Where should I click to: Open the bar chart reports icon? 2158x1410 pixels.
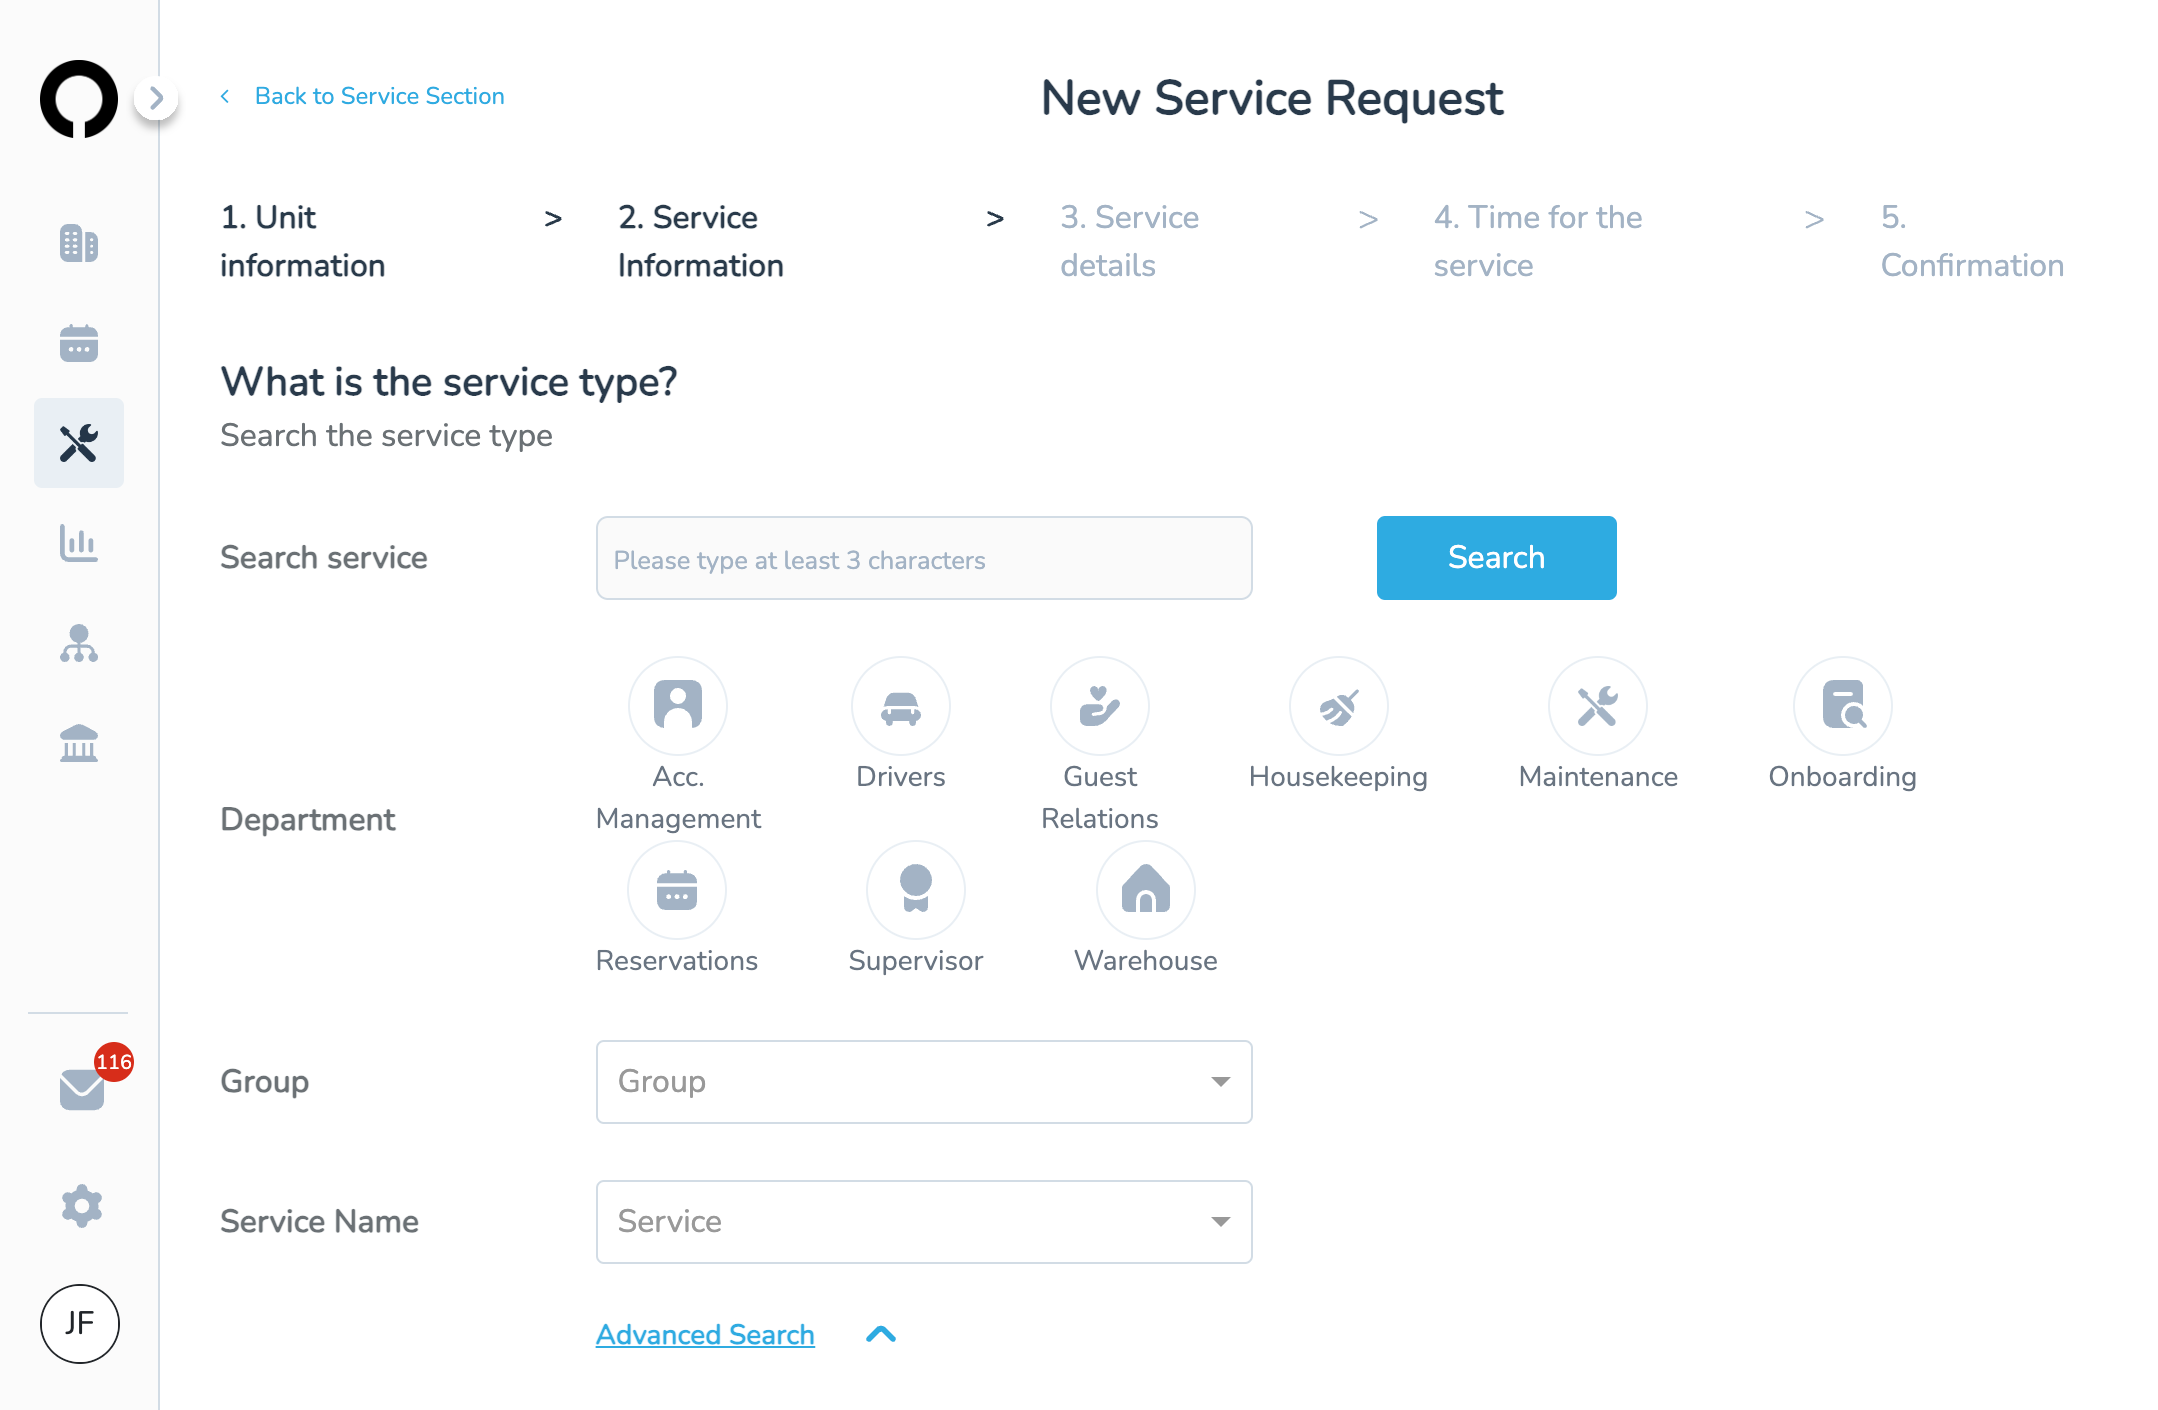pos(79,543)
